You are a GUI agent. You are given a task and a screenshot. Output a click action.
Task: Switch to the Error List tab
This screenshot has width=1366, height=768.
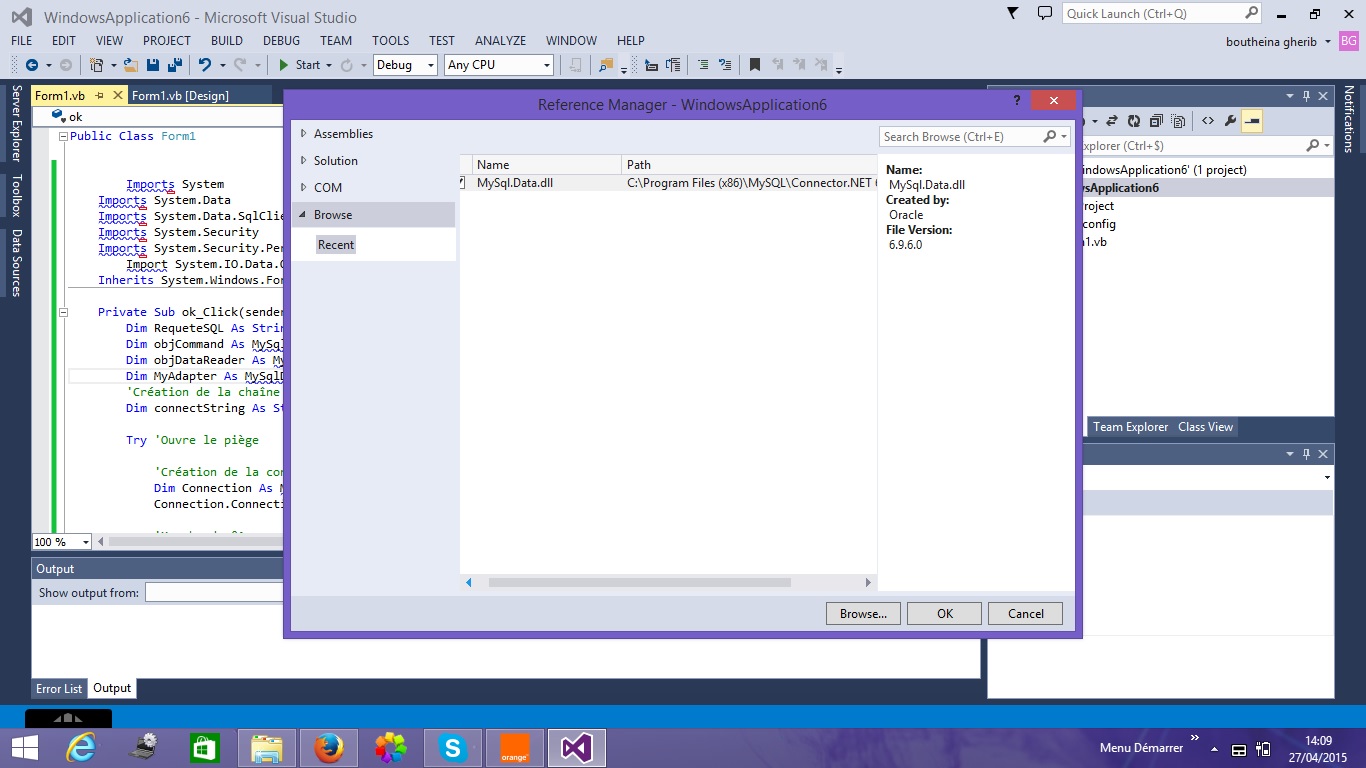[59, 688]
